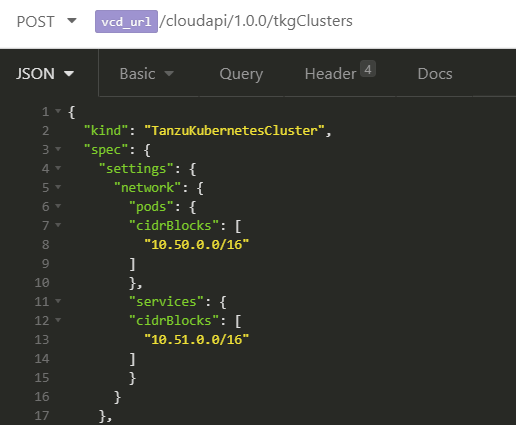Open the Basic auth tab dropdown
516x425 pixels.
147,74
